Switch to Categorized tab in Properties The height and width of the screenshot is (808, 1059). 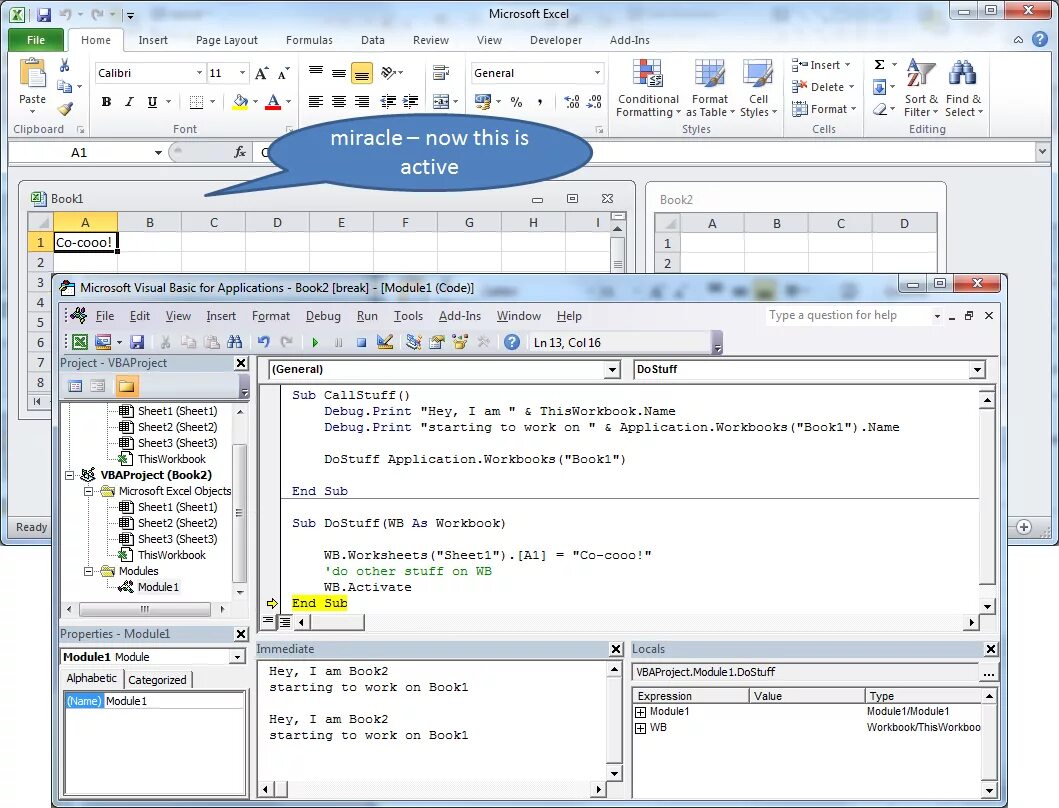coord(157,680)
